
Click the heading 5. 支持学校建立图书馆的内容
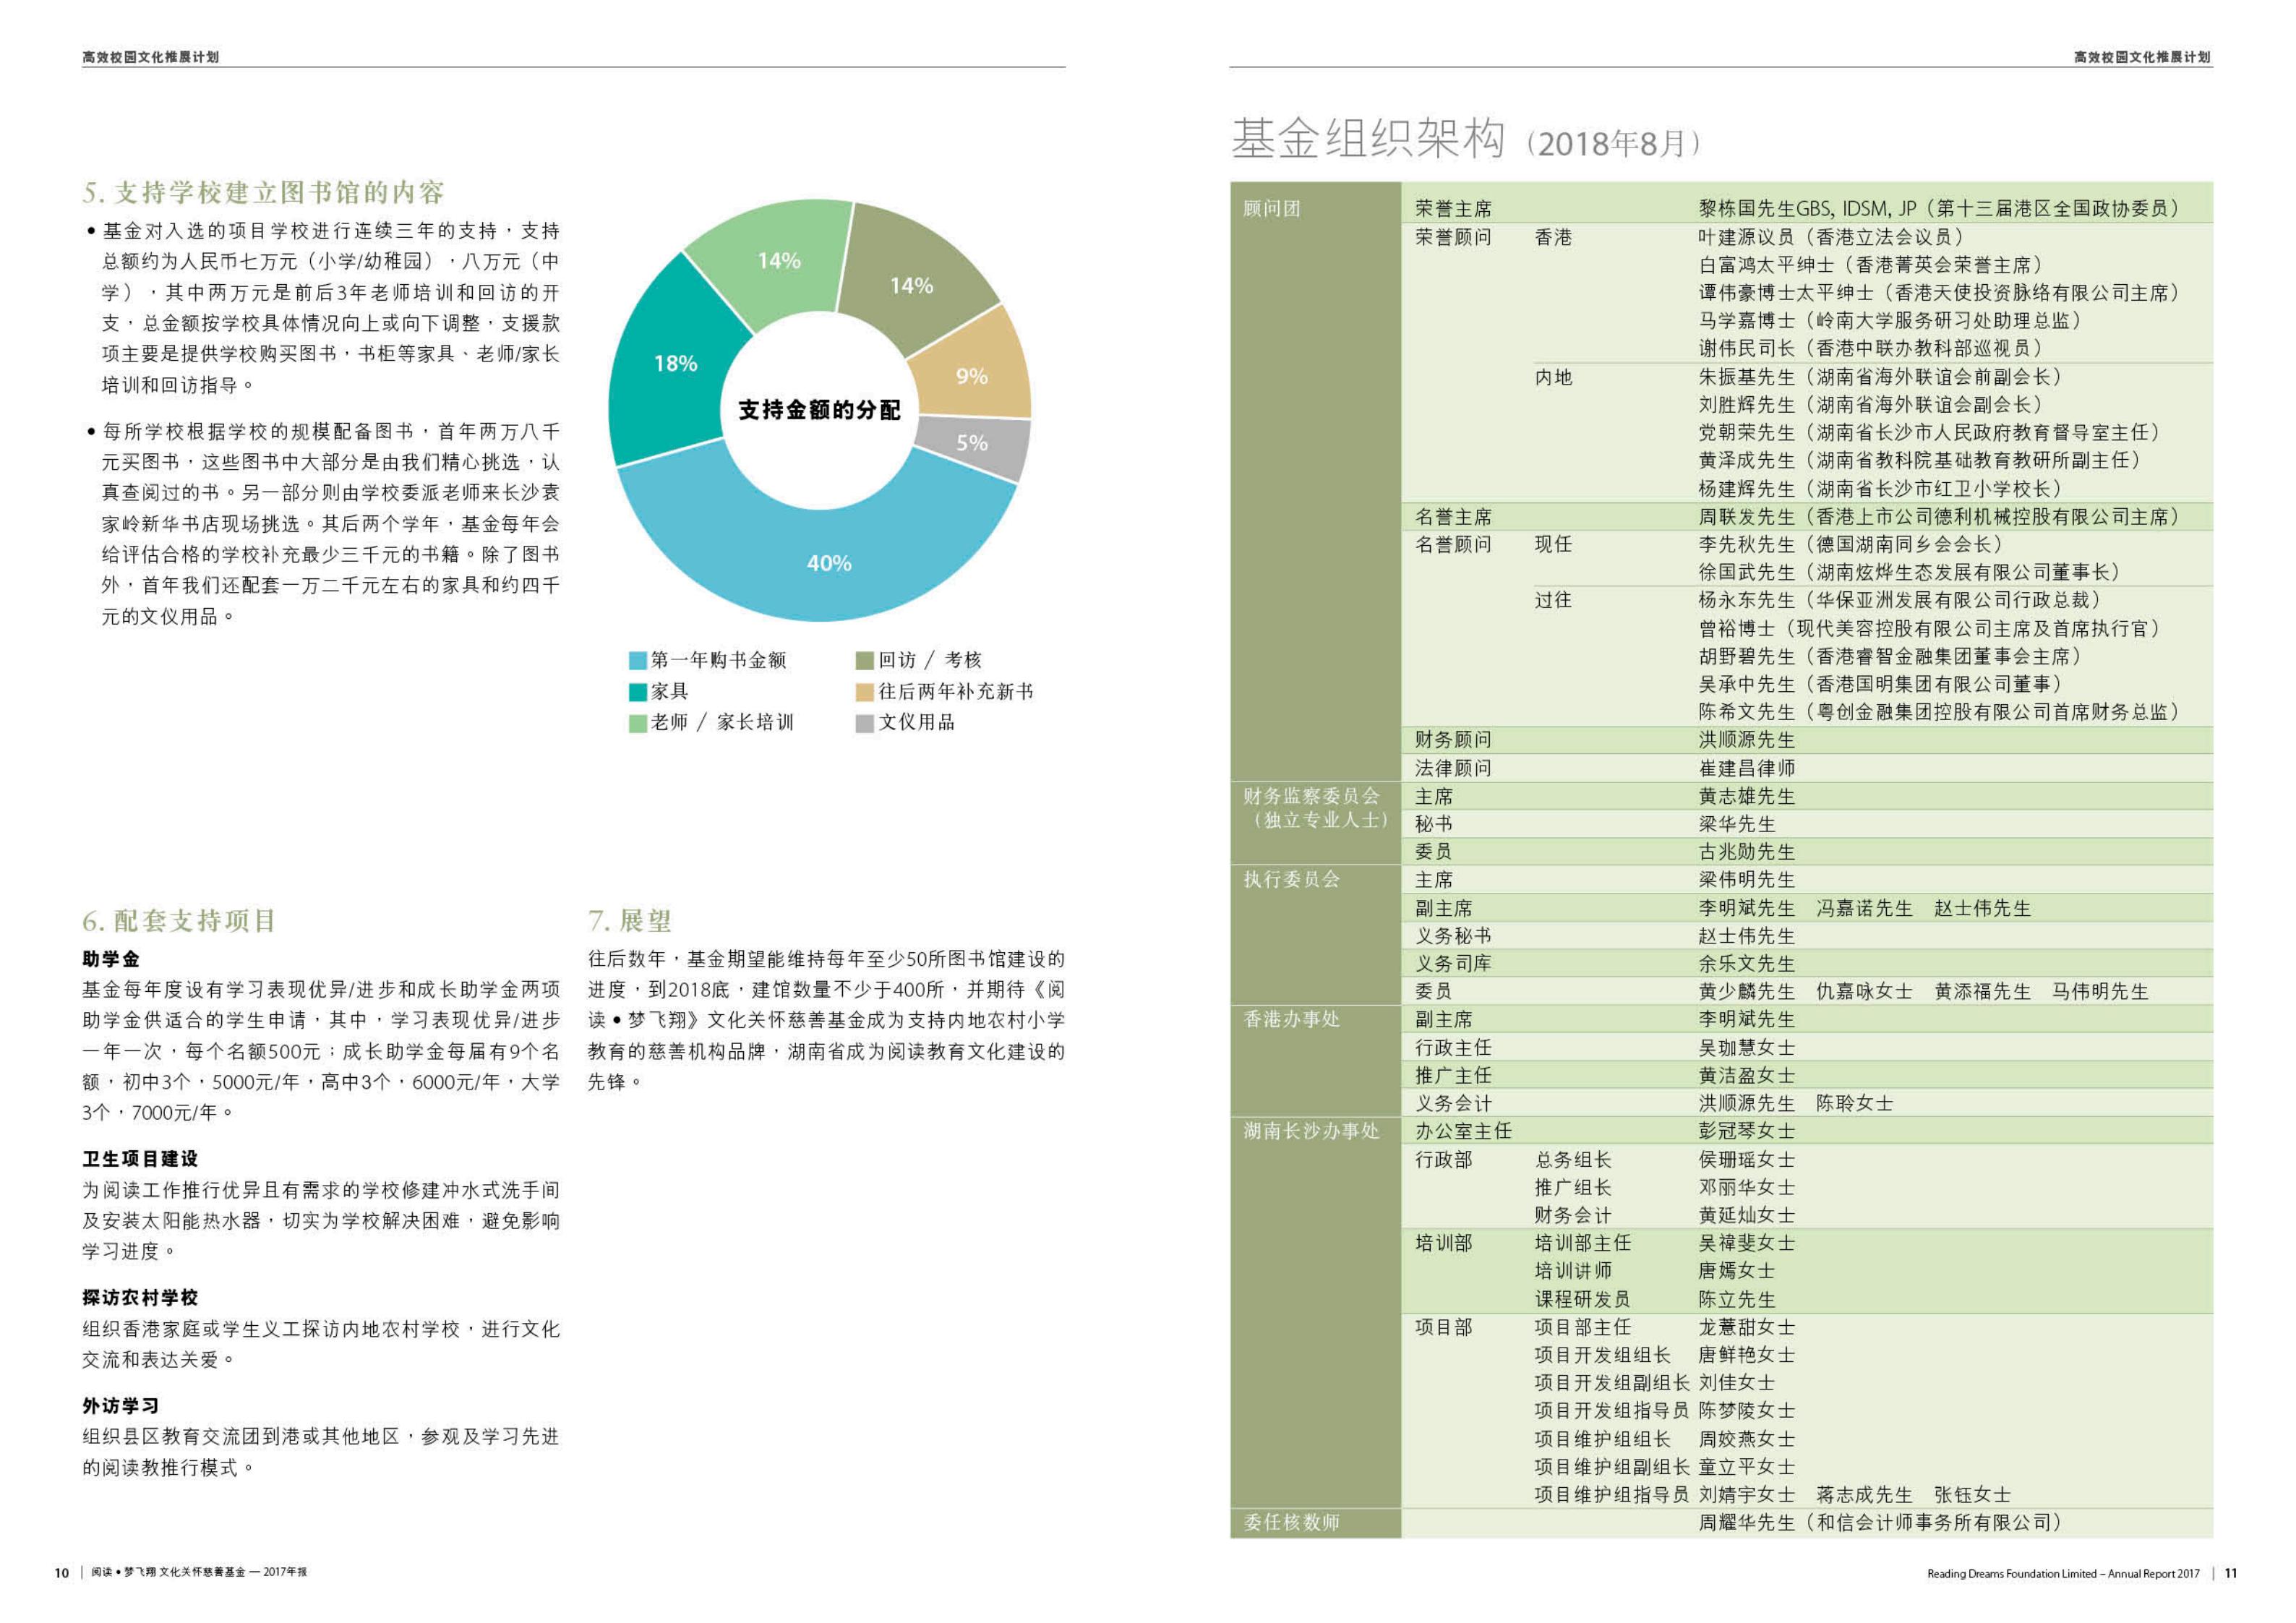coord(263,192)
